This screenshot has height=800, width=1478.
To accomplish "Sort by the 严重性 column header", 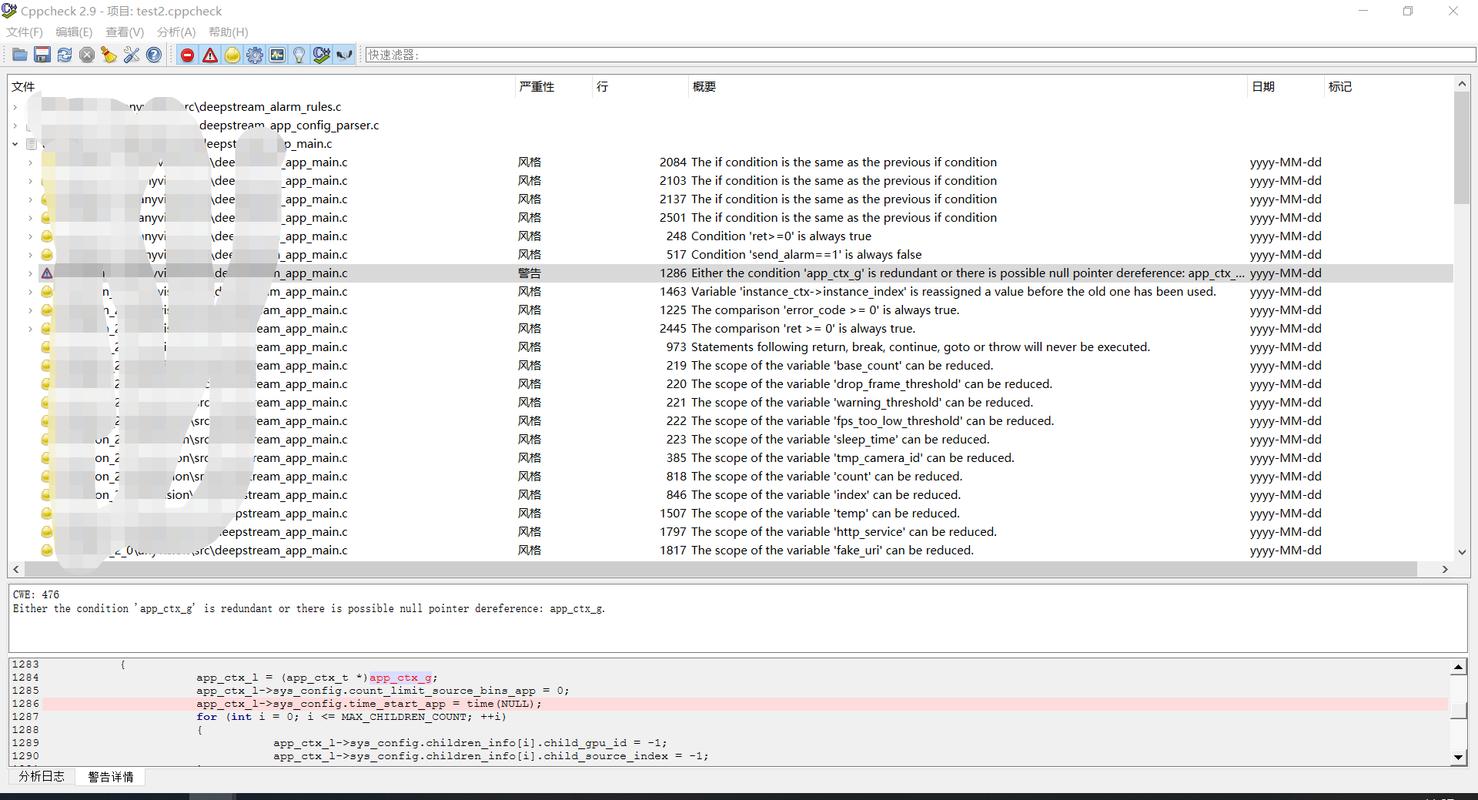I will tap(554, 87).
